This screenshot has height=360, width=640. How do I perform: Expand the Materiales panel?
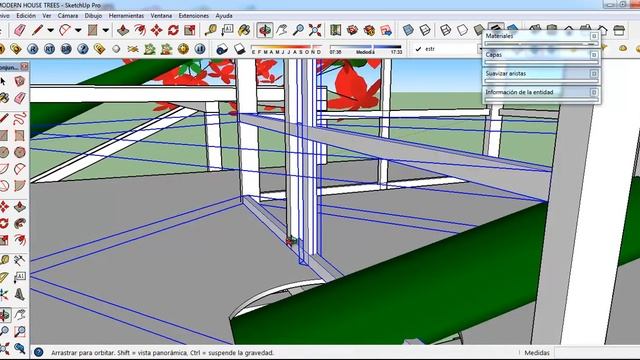tap(594, 36)
